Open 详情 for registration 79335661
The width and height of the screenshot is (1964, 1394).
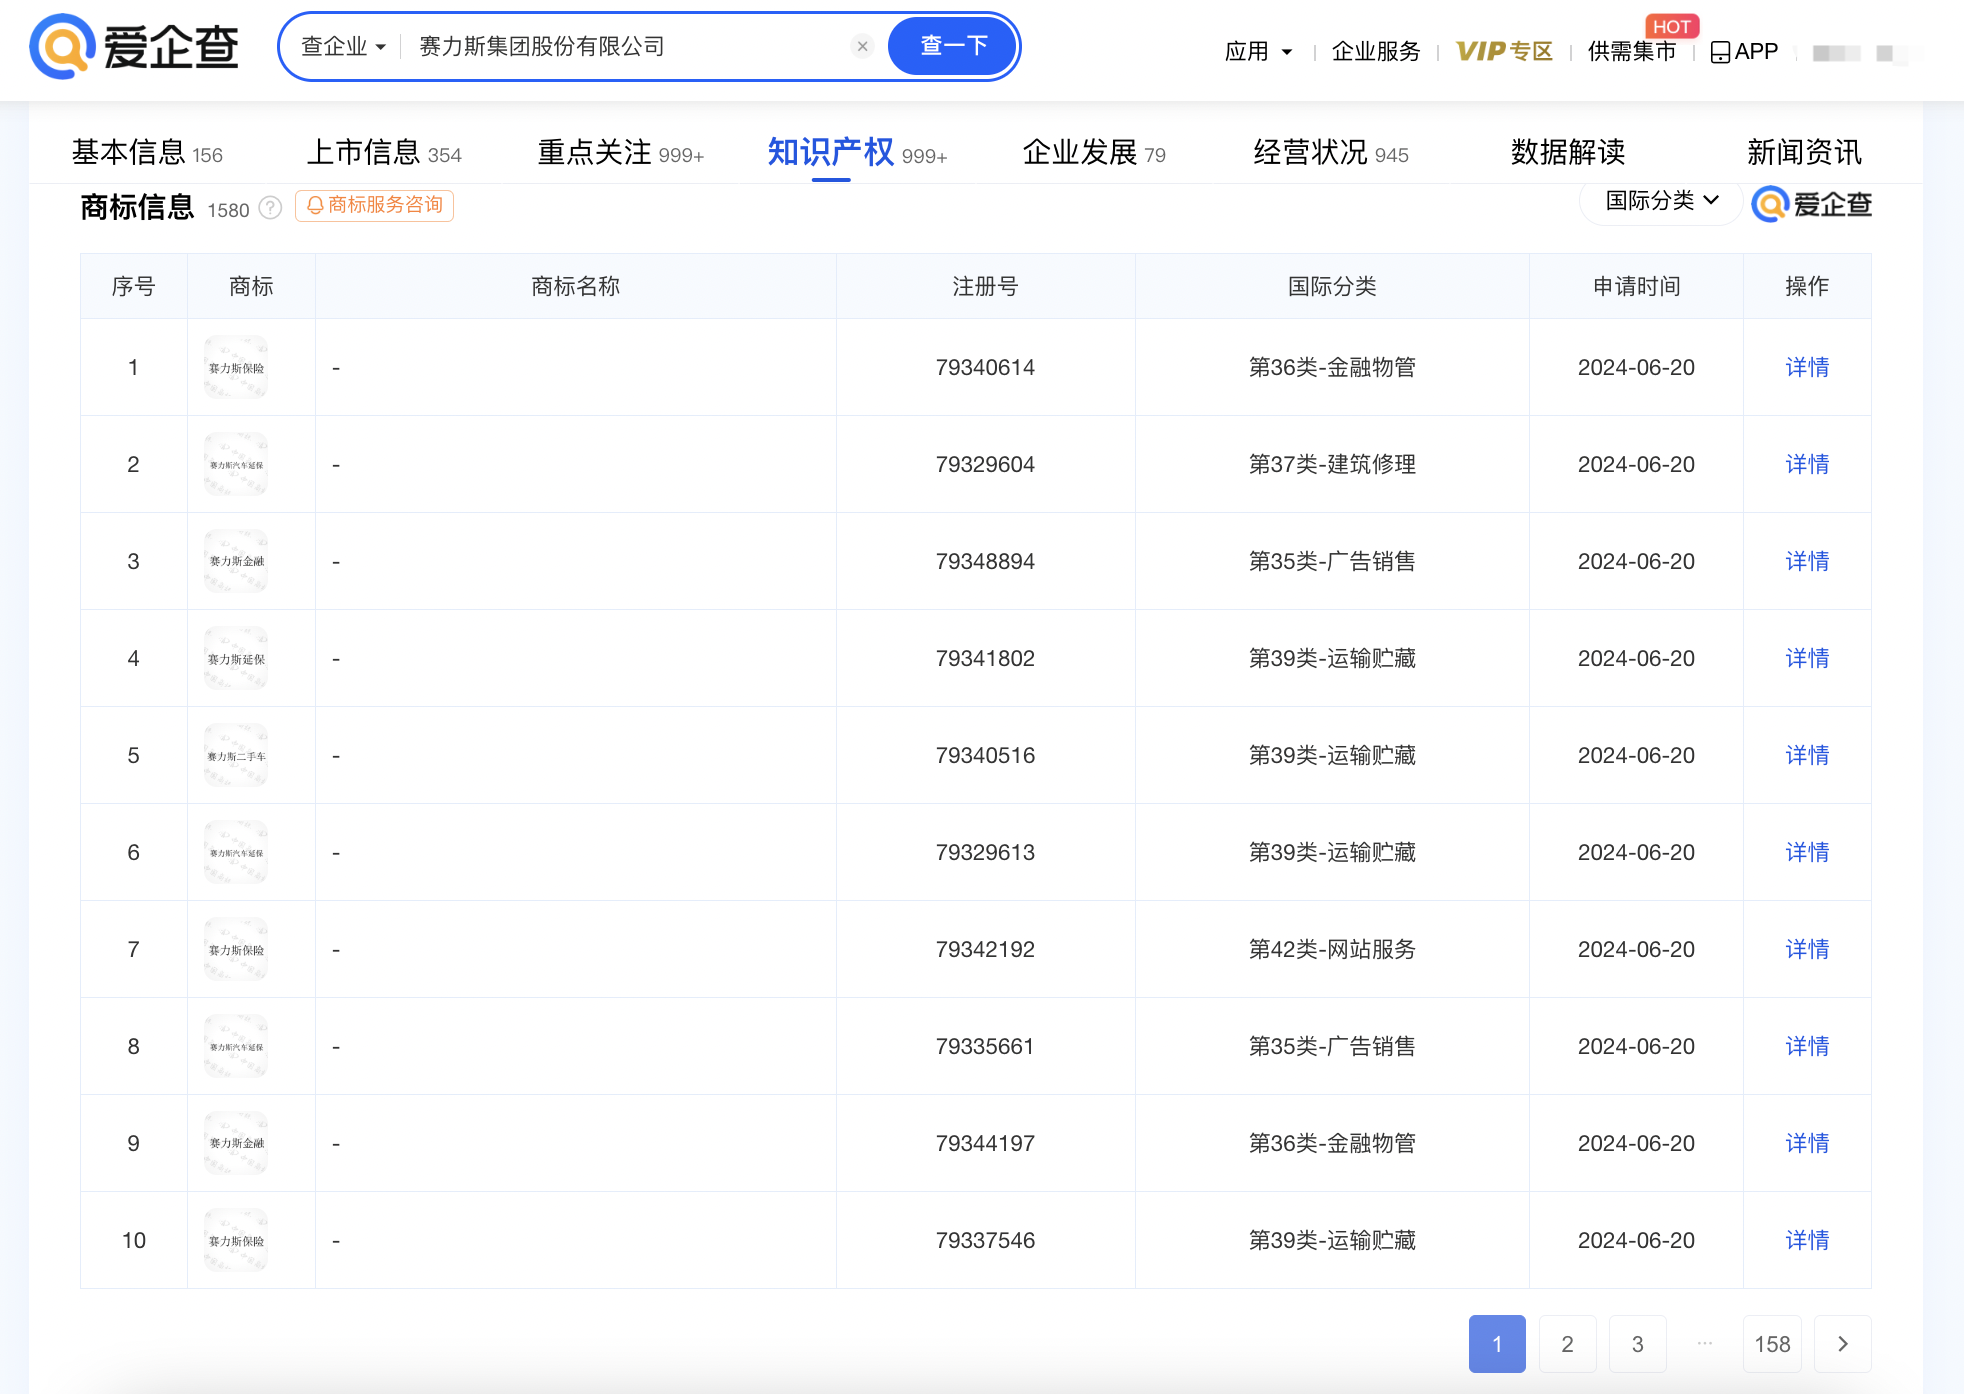1807,1046
